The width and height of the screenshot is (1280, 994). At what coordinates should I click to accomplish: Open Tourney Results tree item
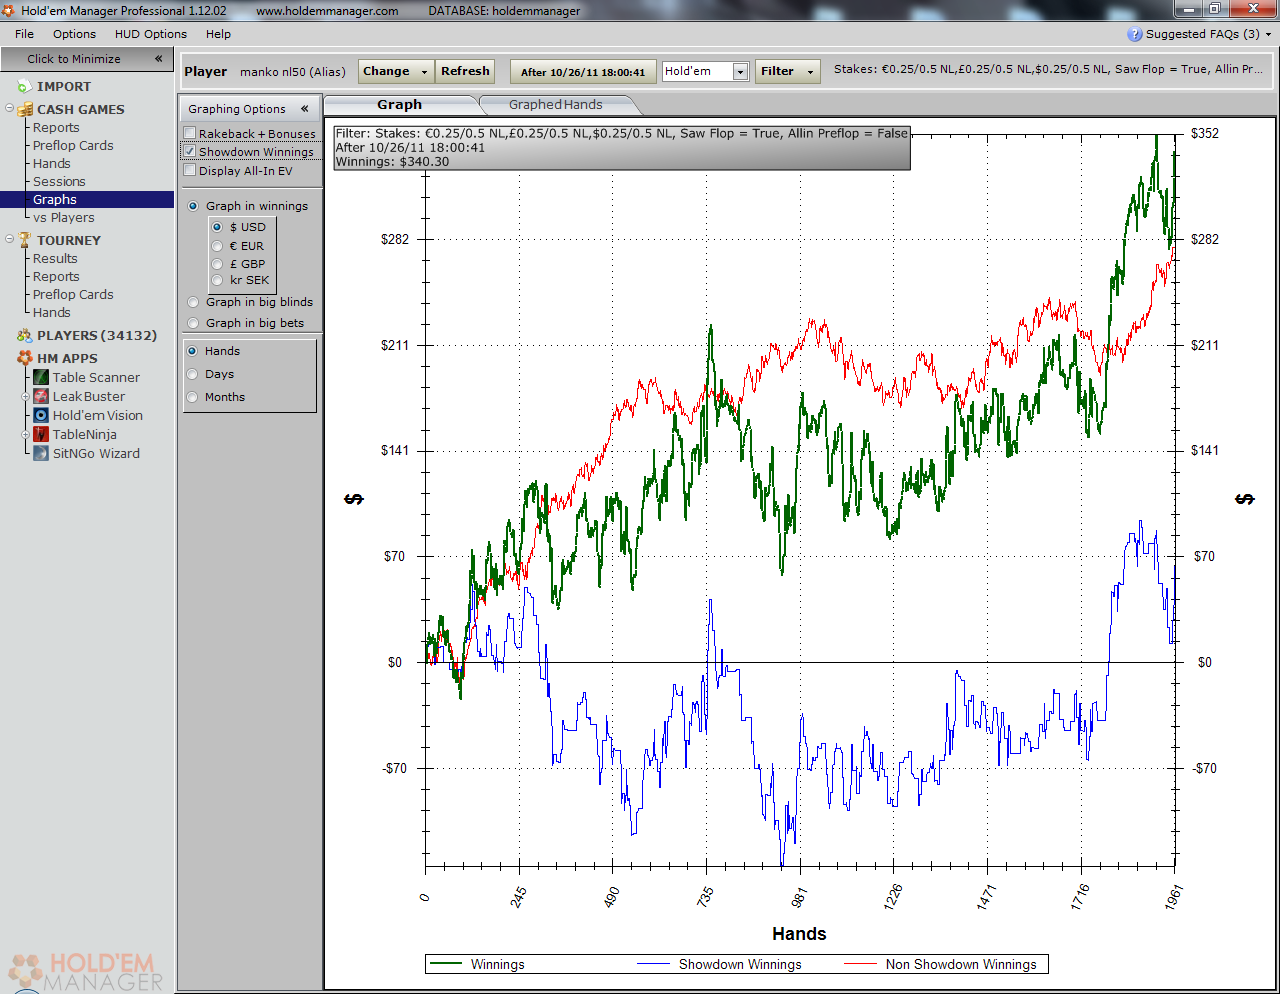click(x=55, y=259)
